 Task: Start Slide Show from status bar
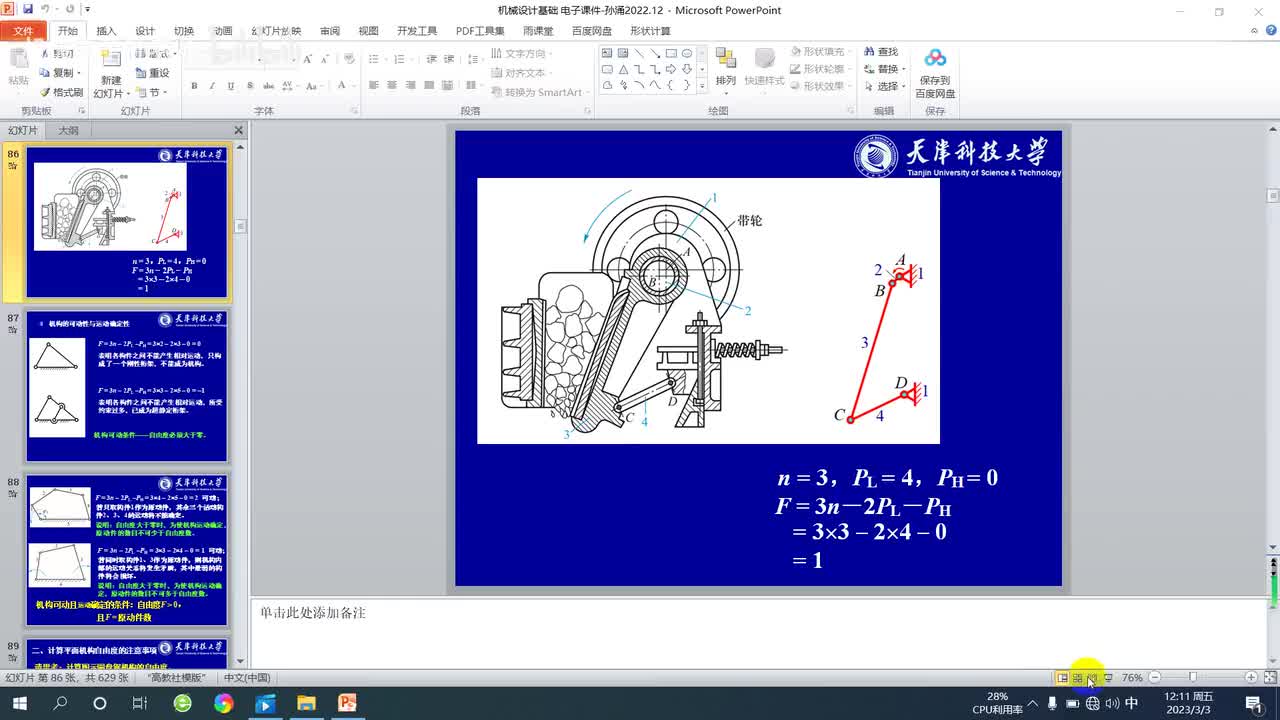(1107, 677)
